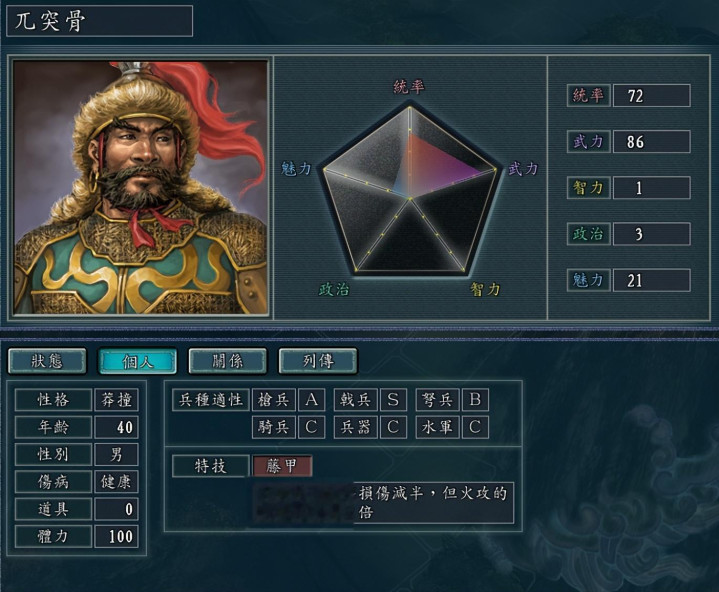Click the 藤甲 special skill badge
This screenshot has width=719, height=592.
click(x=282, y=466)
